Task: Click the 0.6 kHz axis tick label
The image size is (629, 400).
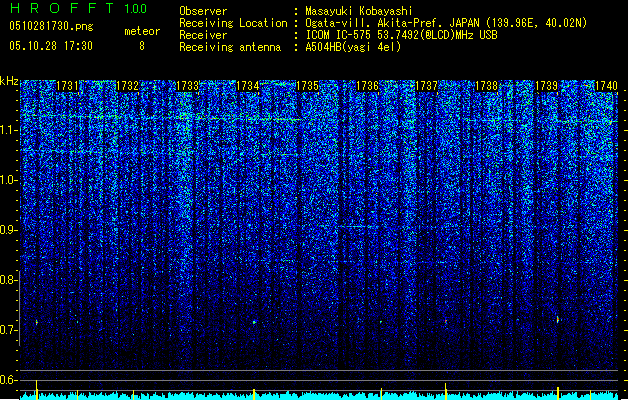Action: coord(9,380)
